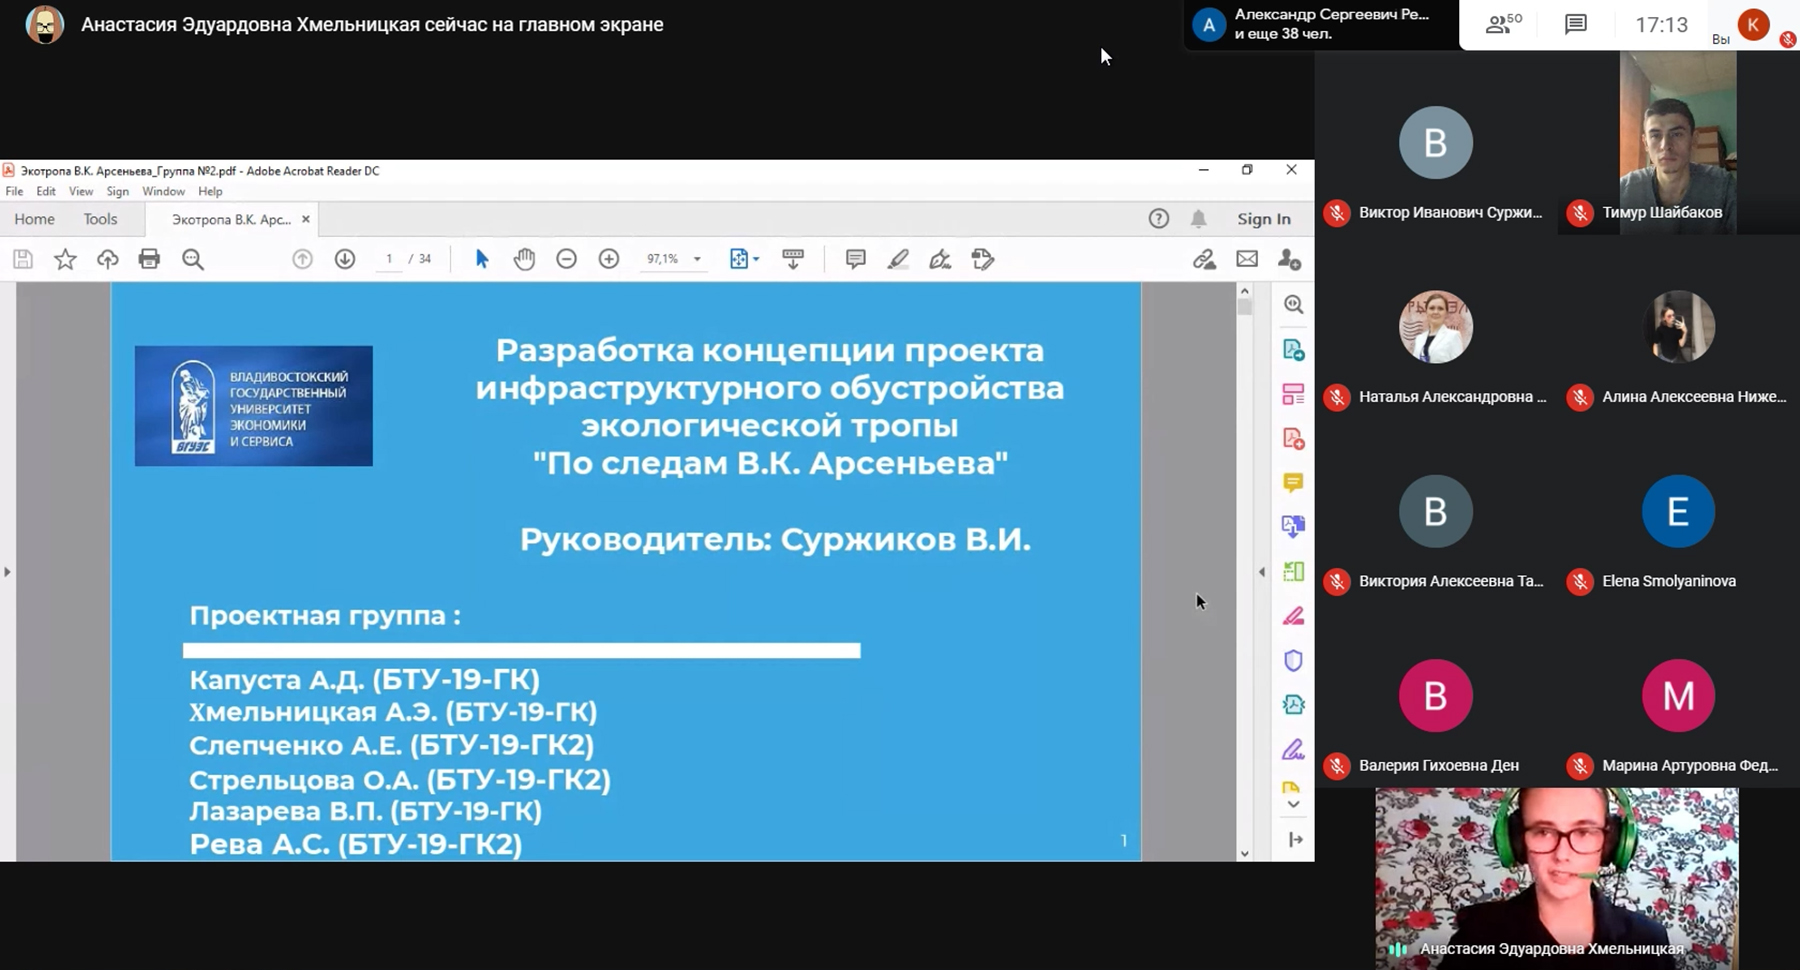Zoom out with the minus circle icon
Screen dimensions: 1800x970
tap(566, 259)
